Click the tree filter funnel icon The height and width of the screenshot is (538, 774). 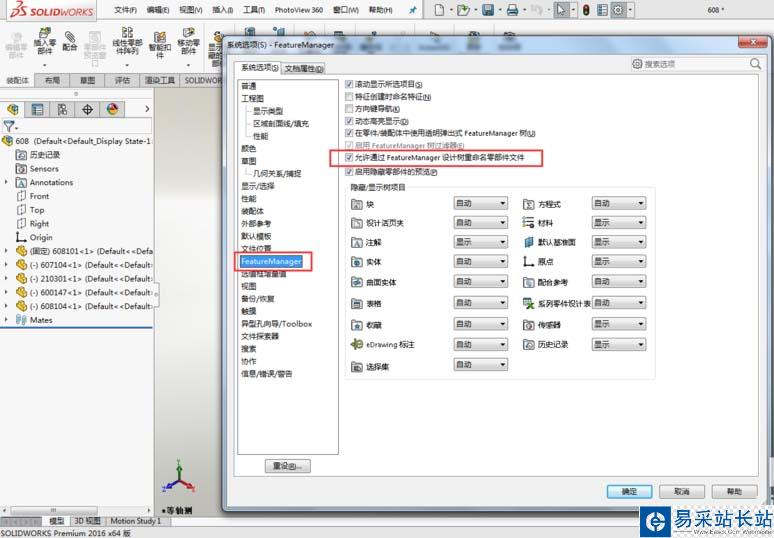coord(9,126)
